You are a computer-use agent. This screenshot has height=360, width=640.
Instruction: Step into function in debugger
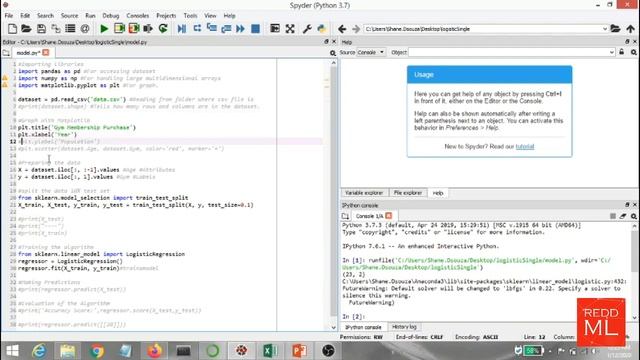click(x=212, y=29)
